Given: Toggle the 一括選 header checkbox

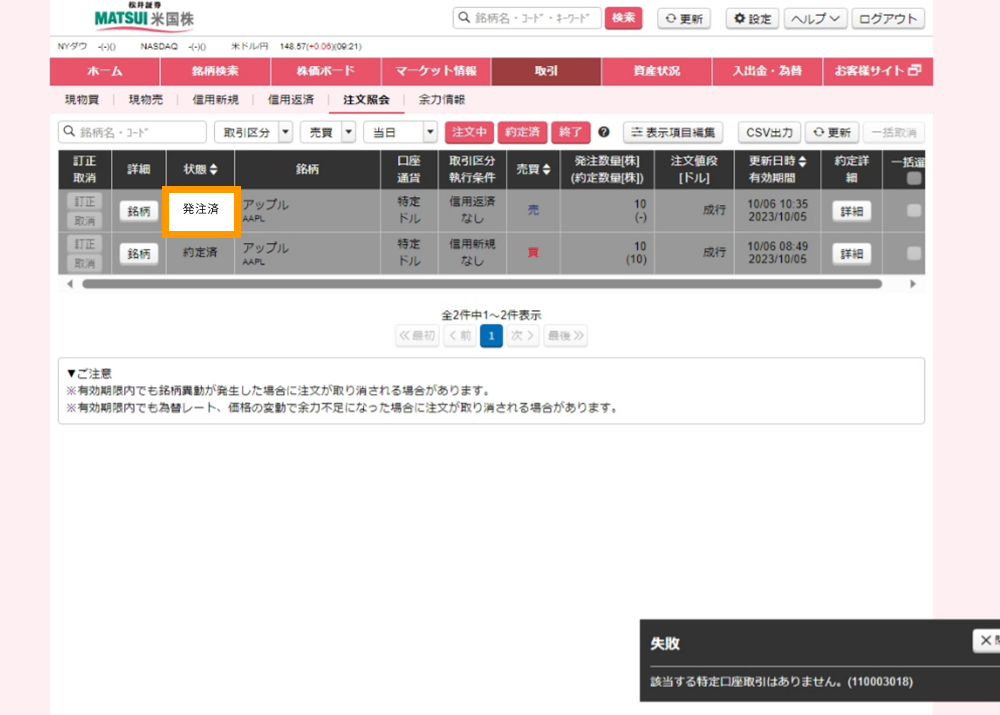Looking at the screenshot, I should pos(913,179).
